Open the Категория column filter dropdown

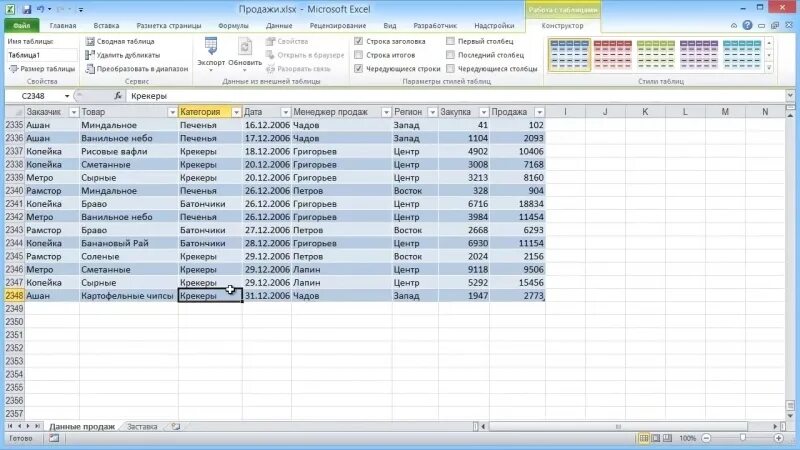pyautogui.click(x=236, y=112)
